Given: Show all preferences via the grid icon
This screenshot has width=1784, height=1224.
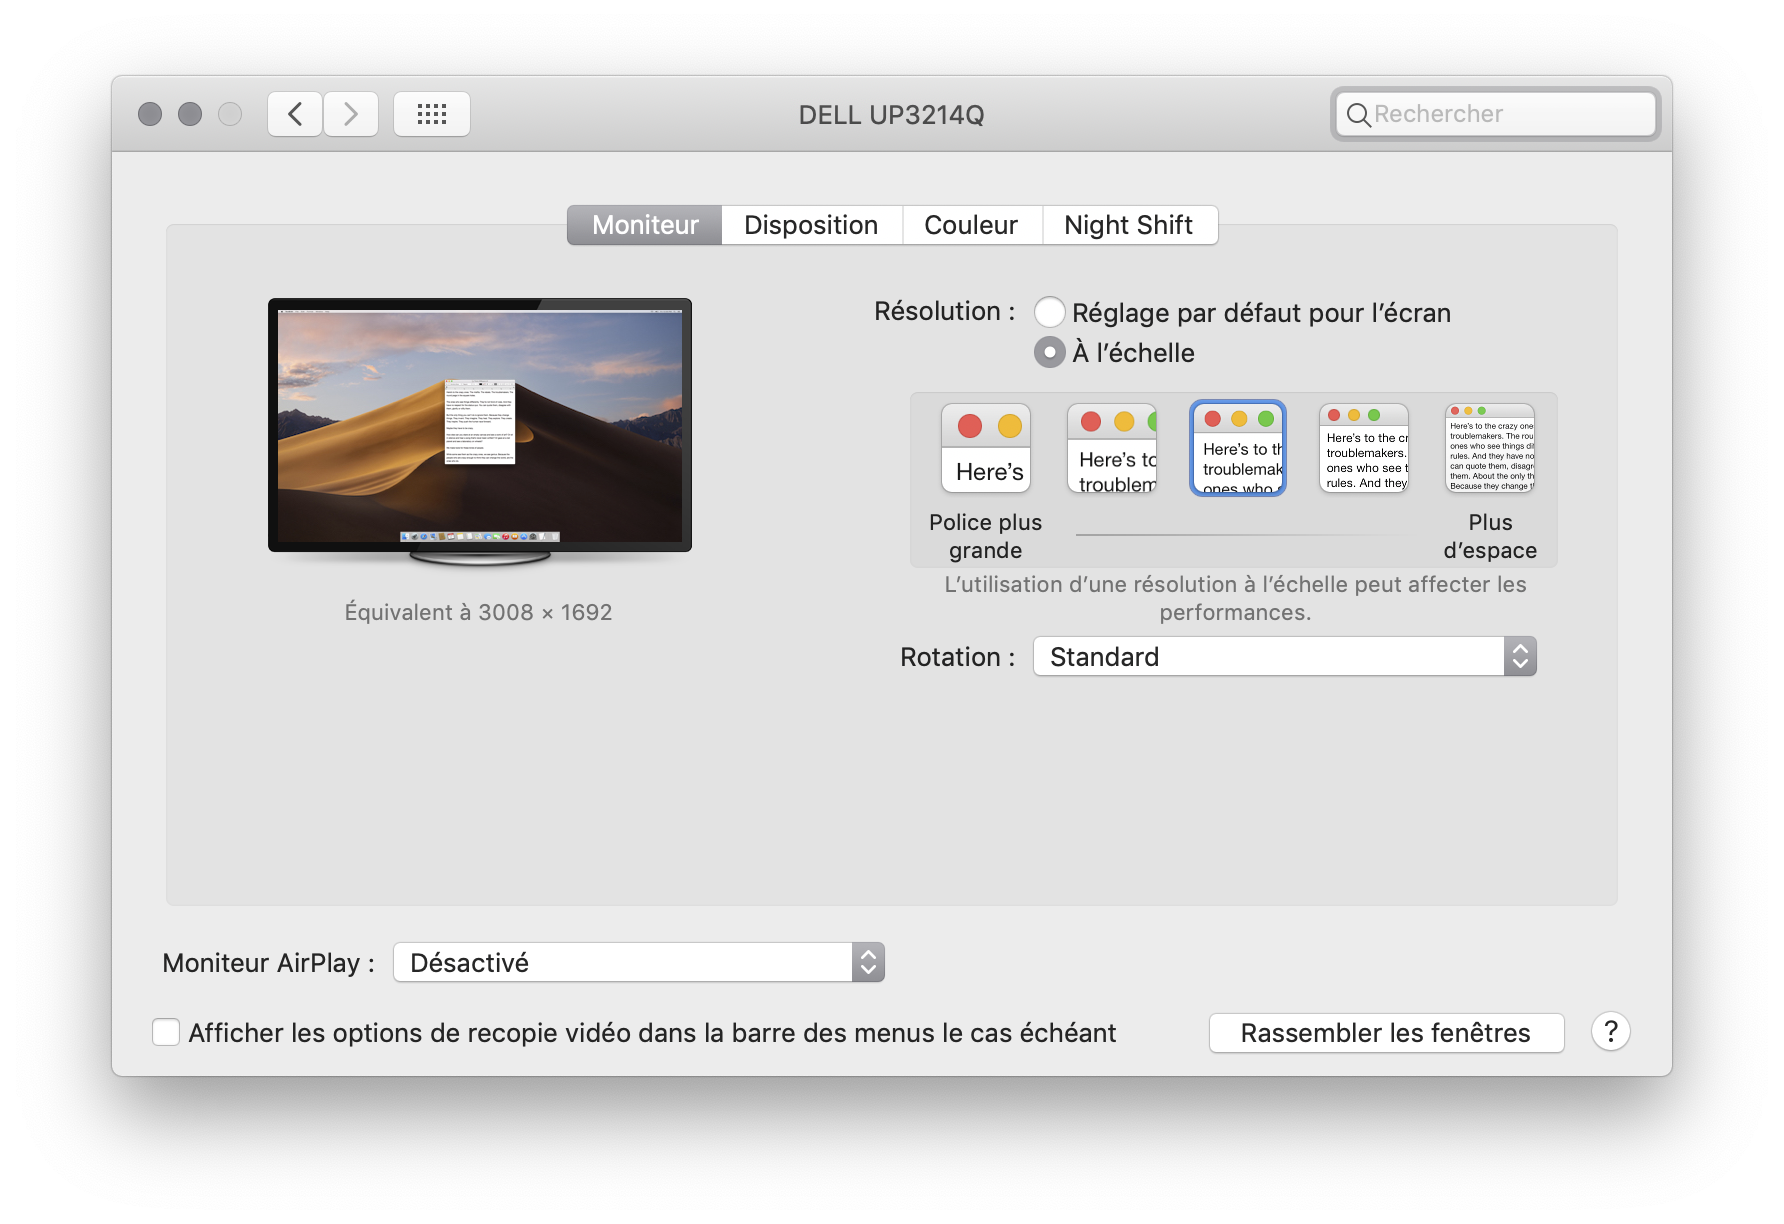Looking at the screenshot, I should click(432, 114).
